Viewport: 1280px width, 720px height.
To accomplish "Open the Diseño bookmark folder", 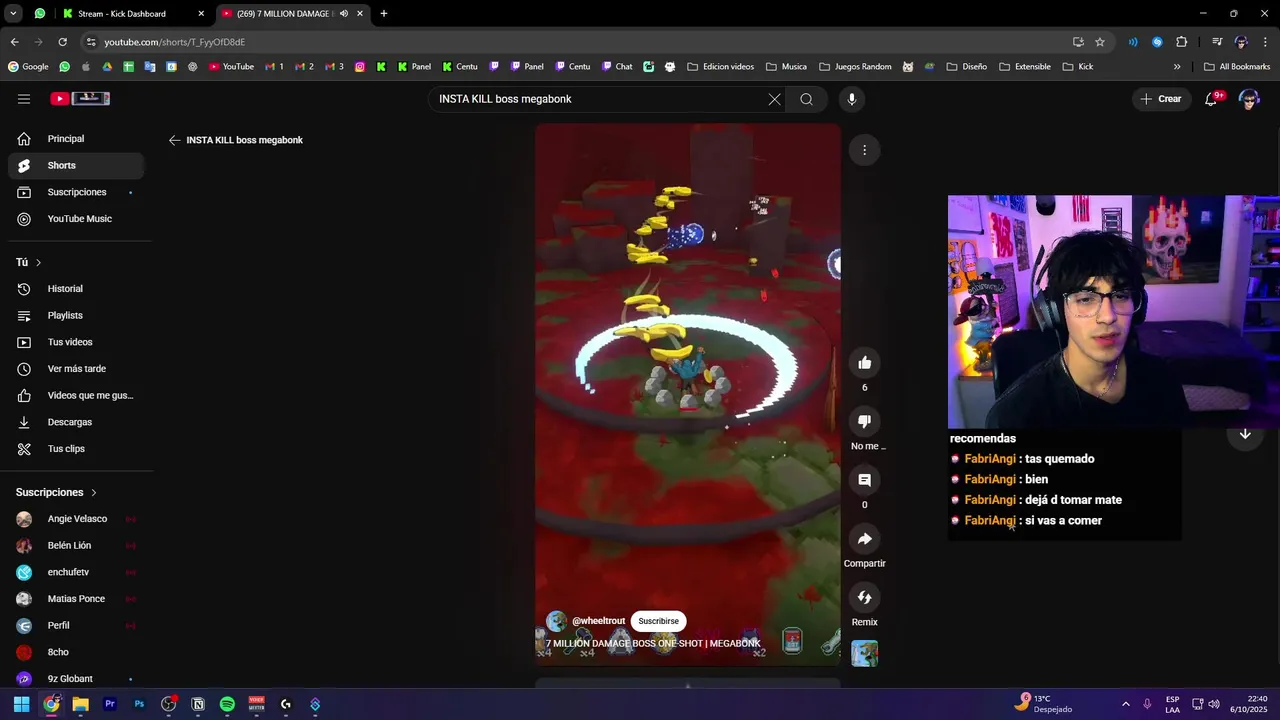I will tap(966, 67).
